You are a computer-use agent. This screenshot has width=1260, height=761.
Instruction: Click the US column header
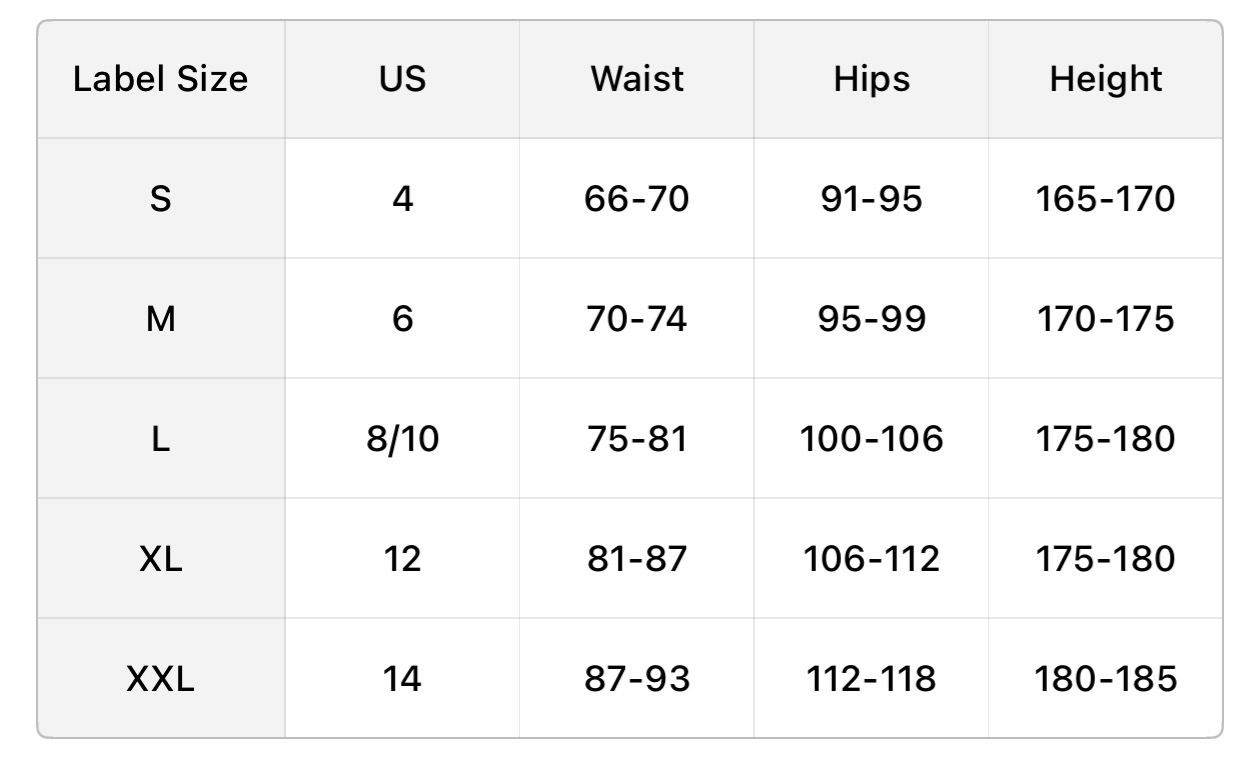(402, 79)
